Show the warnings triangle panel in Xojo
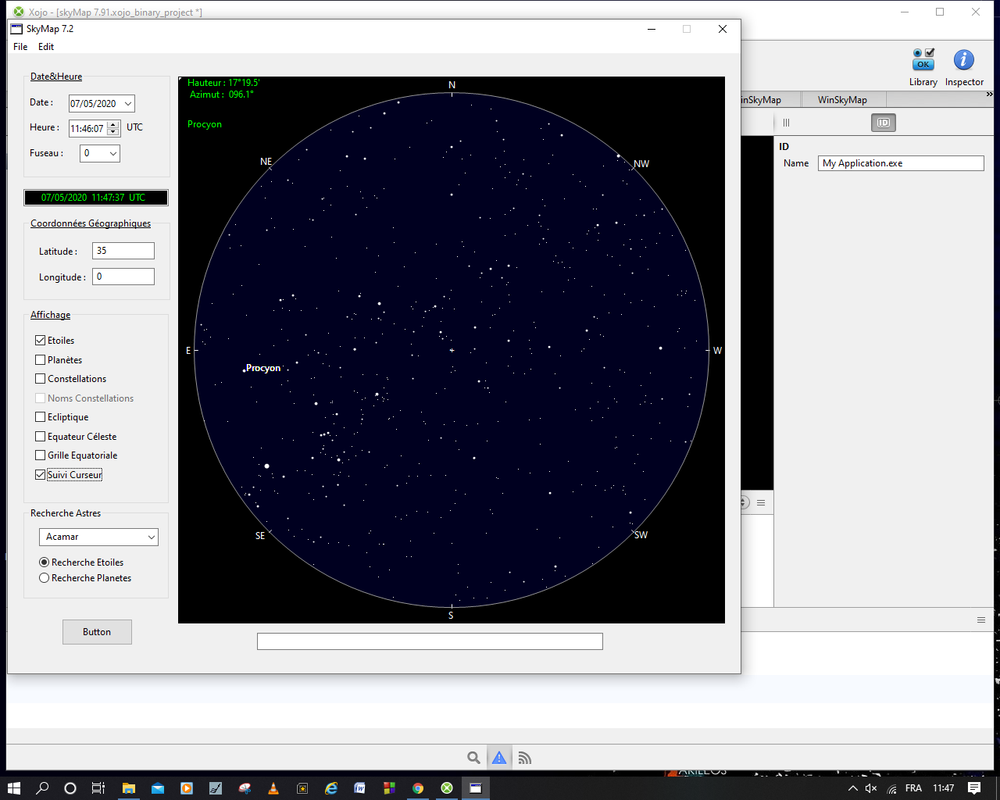 [499, 757]
